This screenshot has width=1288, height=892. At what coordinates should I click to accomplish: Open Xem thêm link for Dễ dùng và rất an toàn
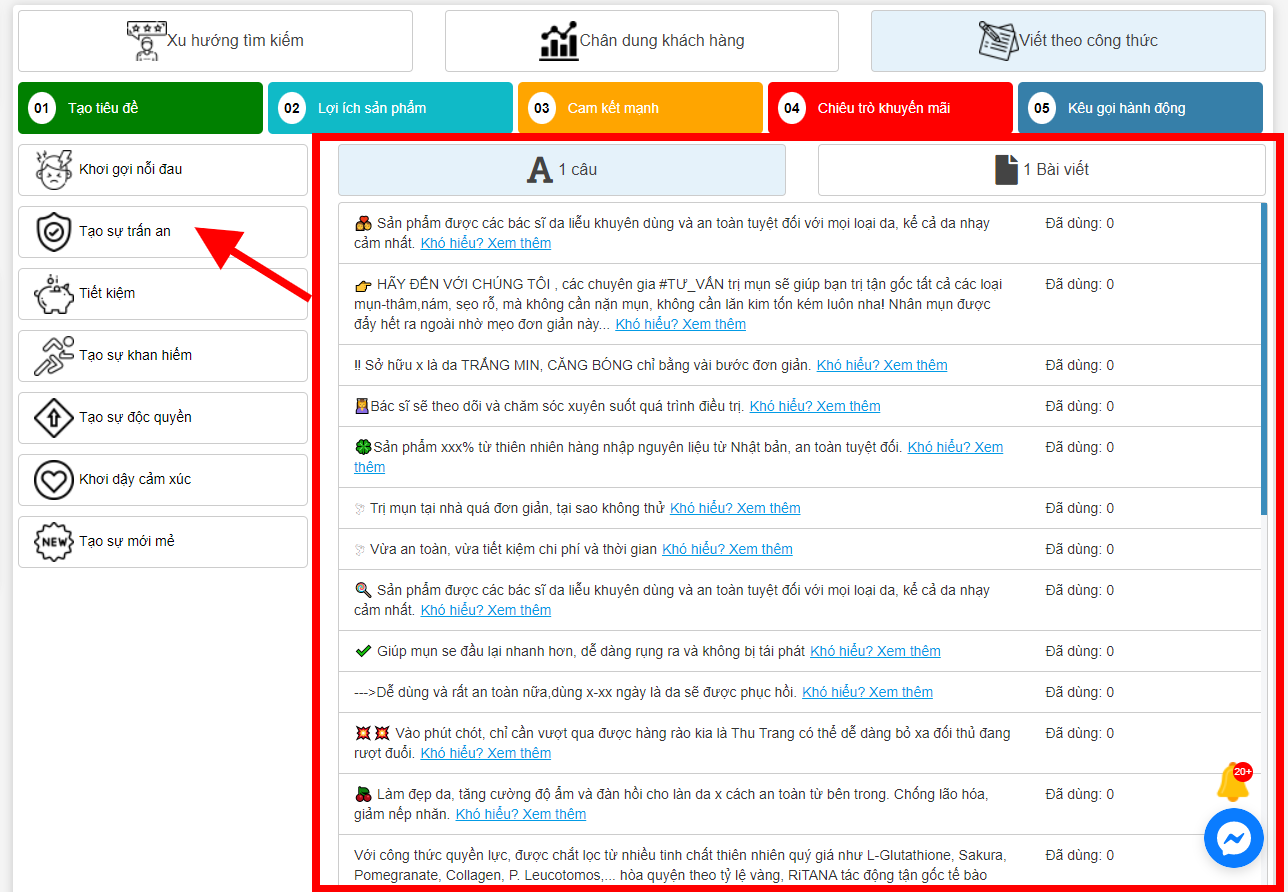tap(867, 692)
